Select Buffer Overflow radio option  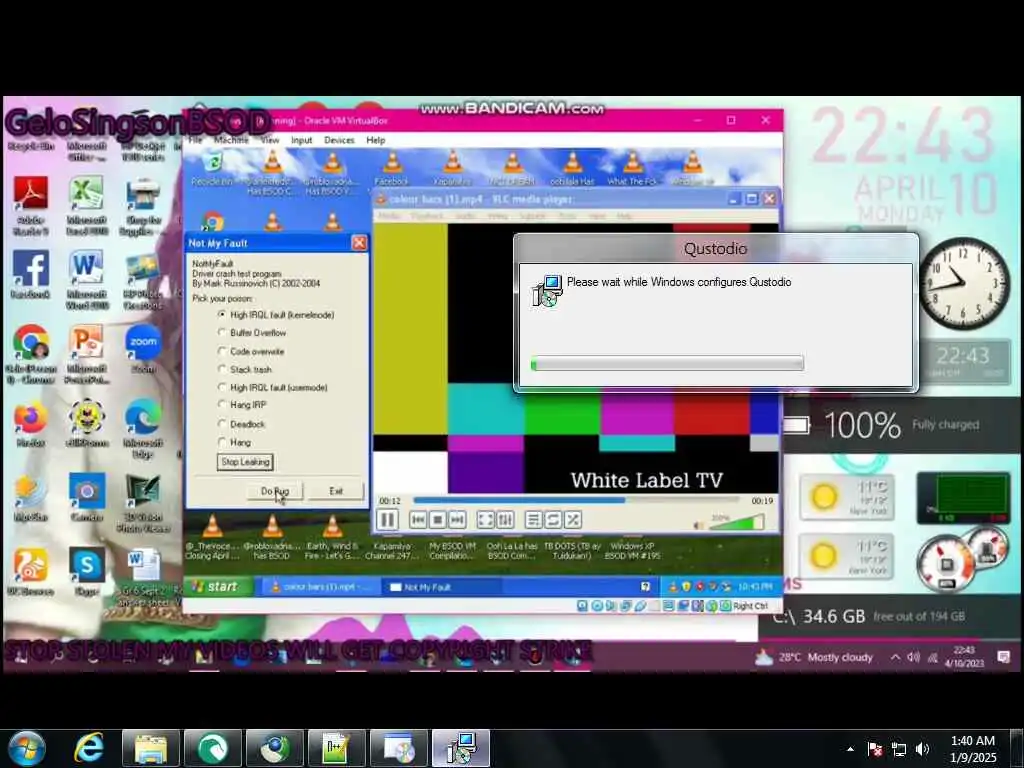point(252,332)
